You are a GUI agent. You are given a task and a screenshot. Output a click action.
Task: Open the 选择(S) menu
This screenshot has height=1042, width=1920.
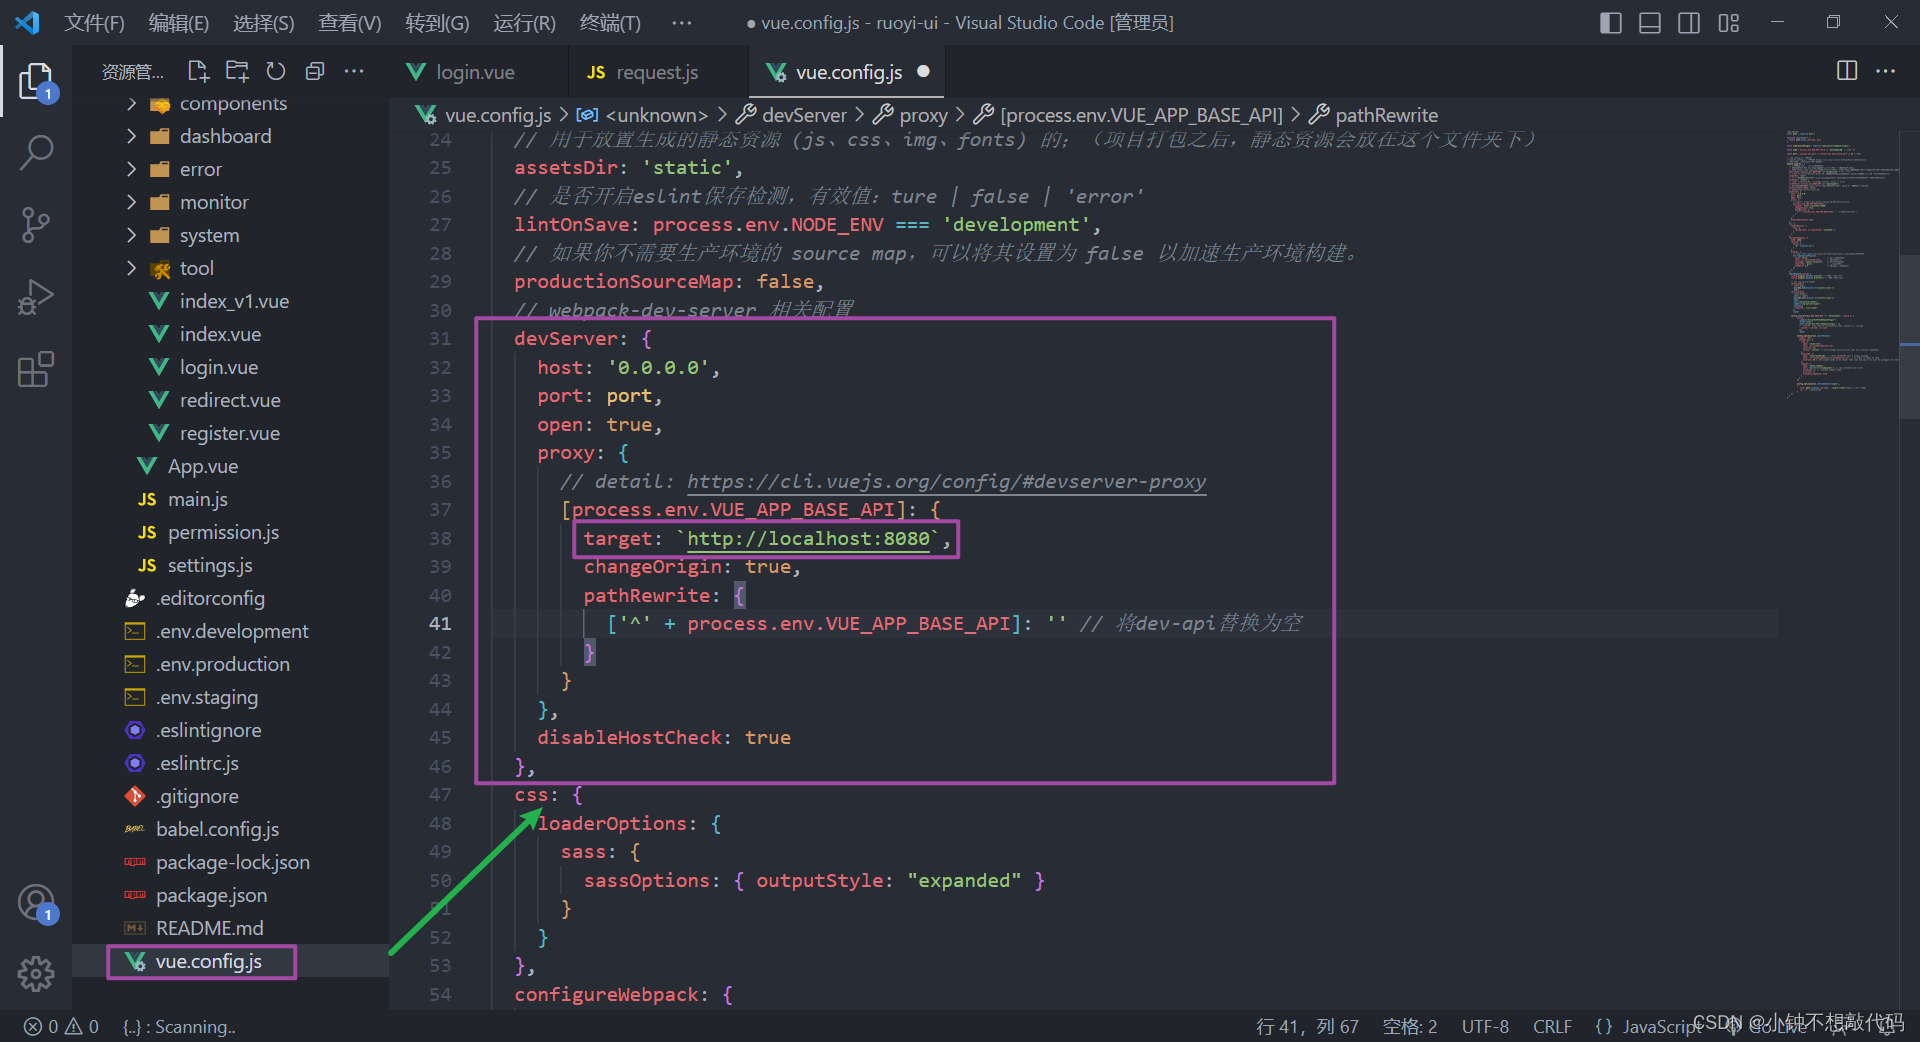click(x=264, y=22)
